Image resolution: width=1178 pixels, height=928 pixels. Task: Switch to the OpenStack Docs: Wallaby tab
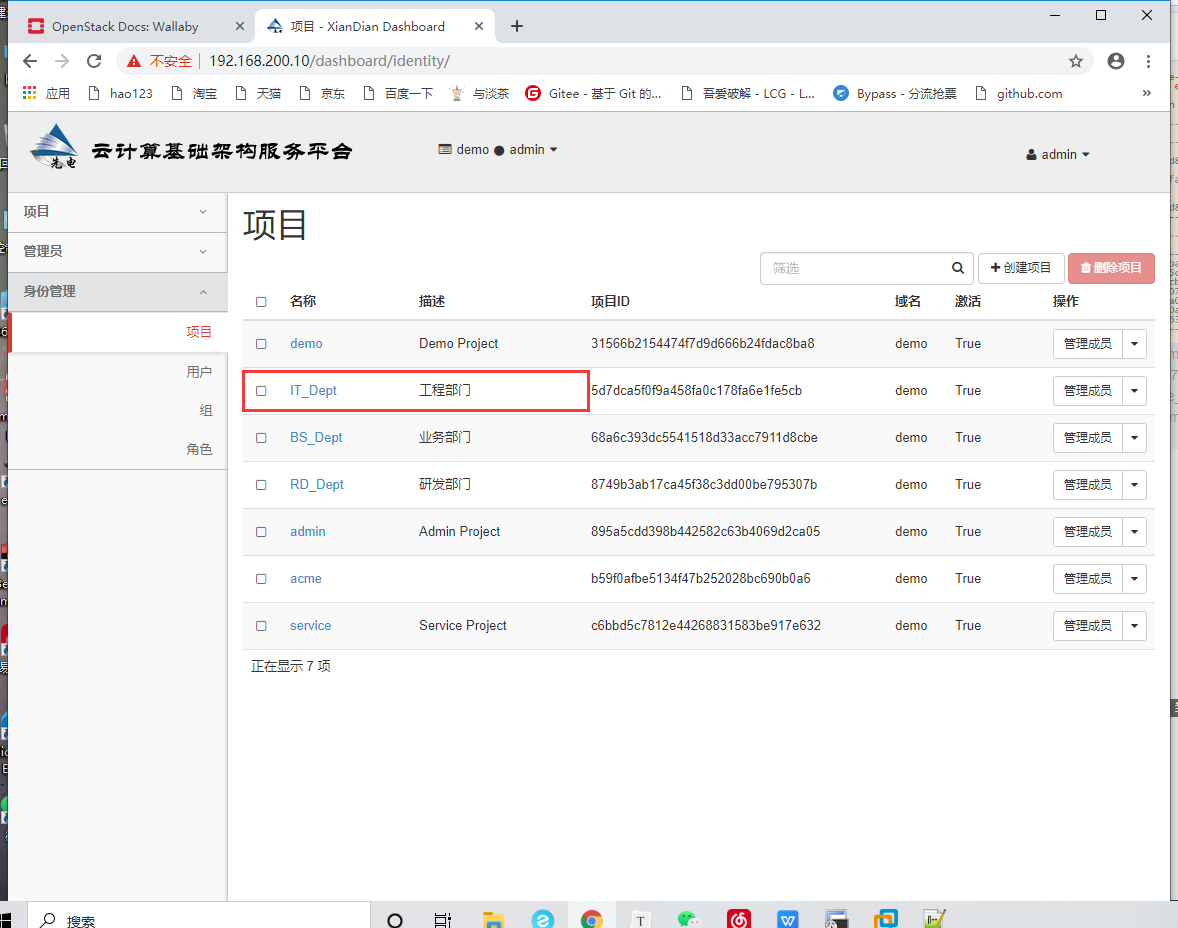[125, 25]
